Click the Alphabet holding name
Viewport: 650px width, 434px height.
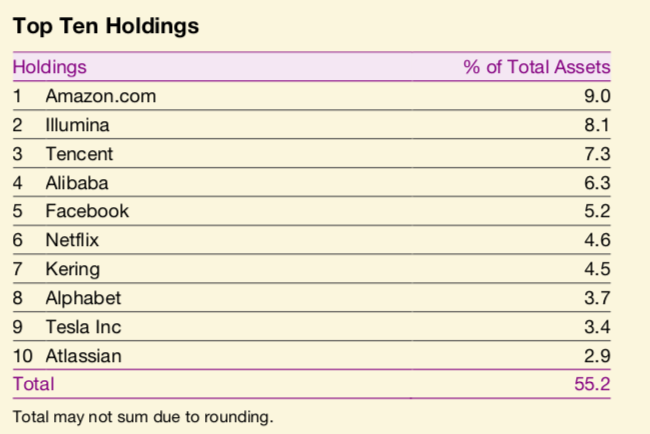click(x=83, y=298)
